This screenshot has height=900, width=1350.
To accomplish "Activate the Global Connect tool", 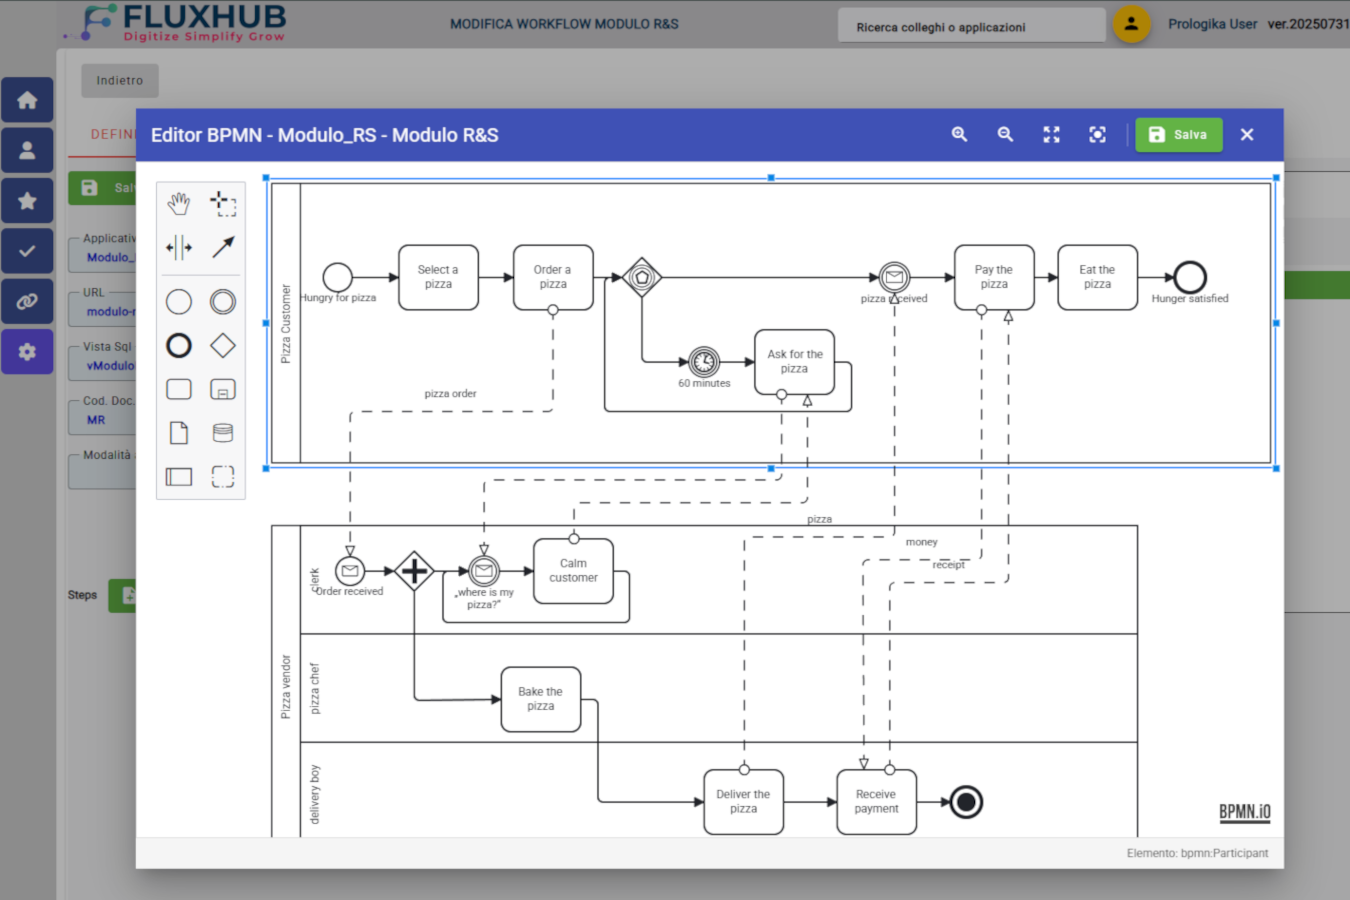I will pyautogui.click(x=223, y=247).
